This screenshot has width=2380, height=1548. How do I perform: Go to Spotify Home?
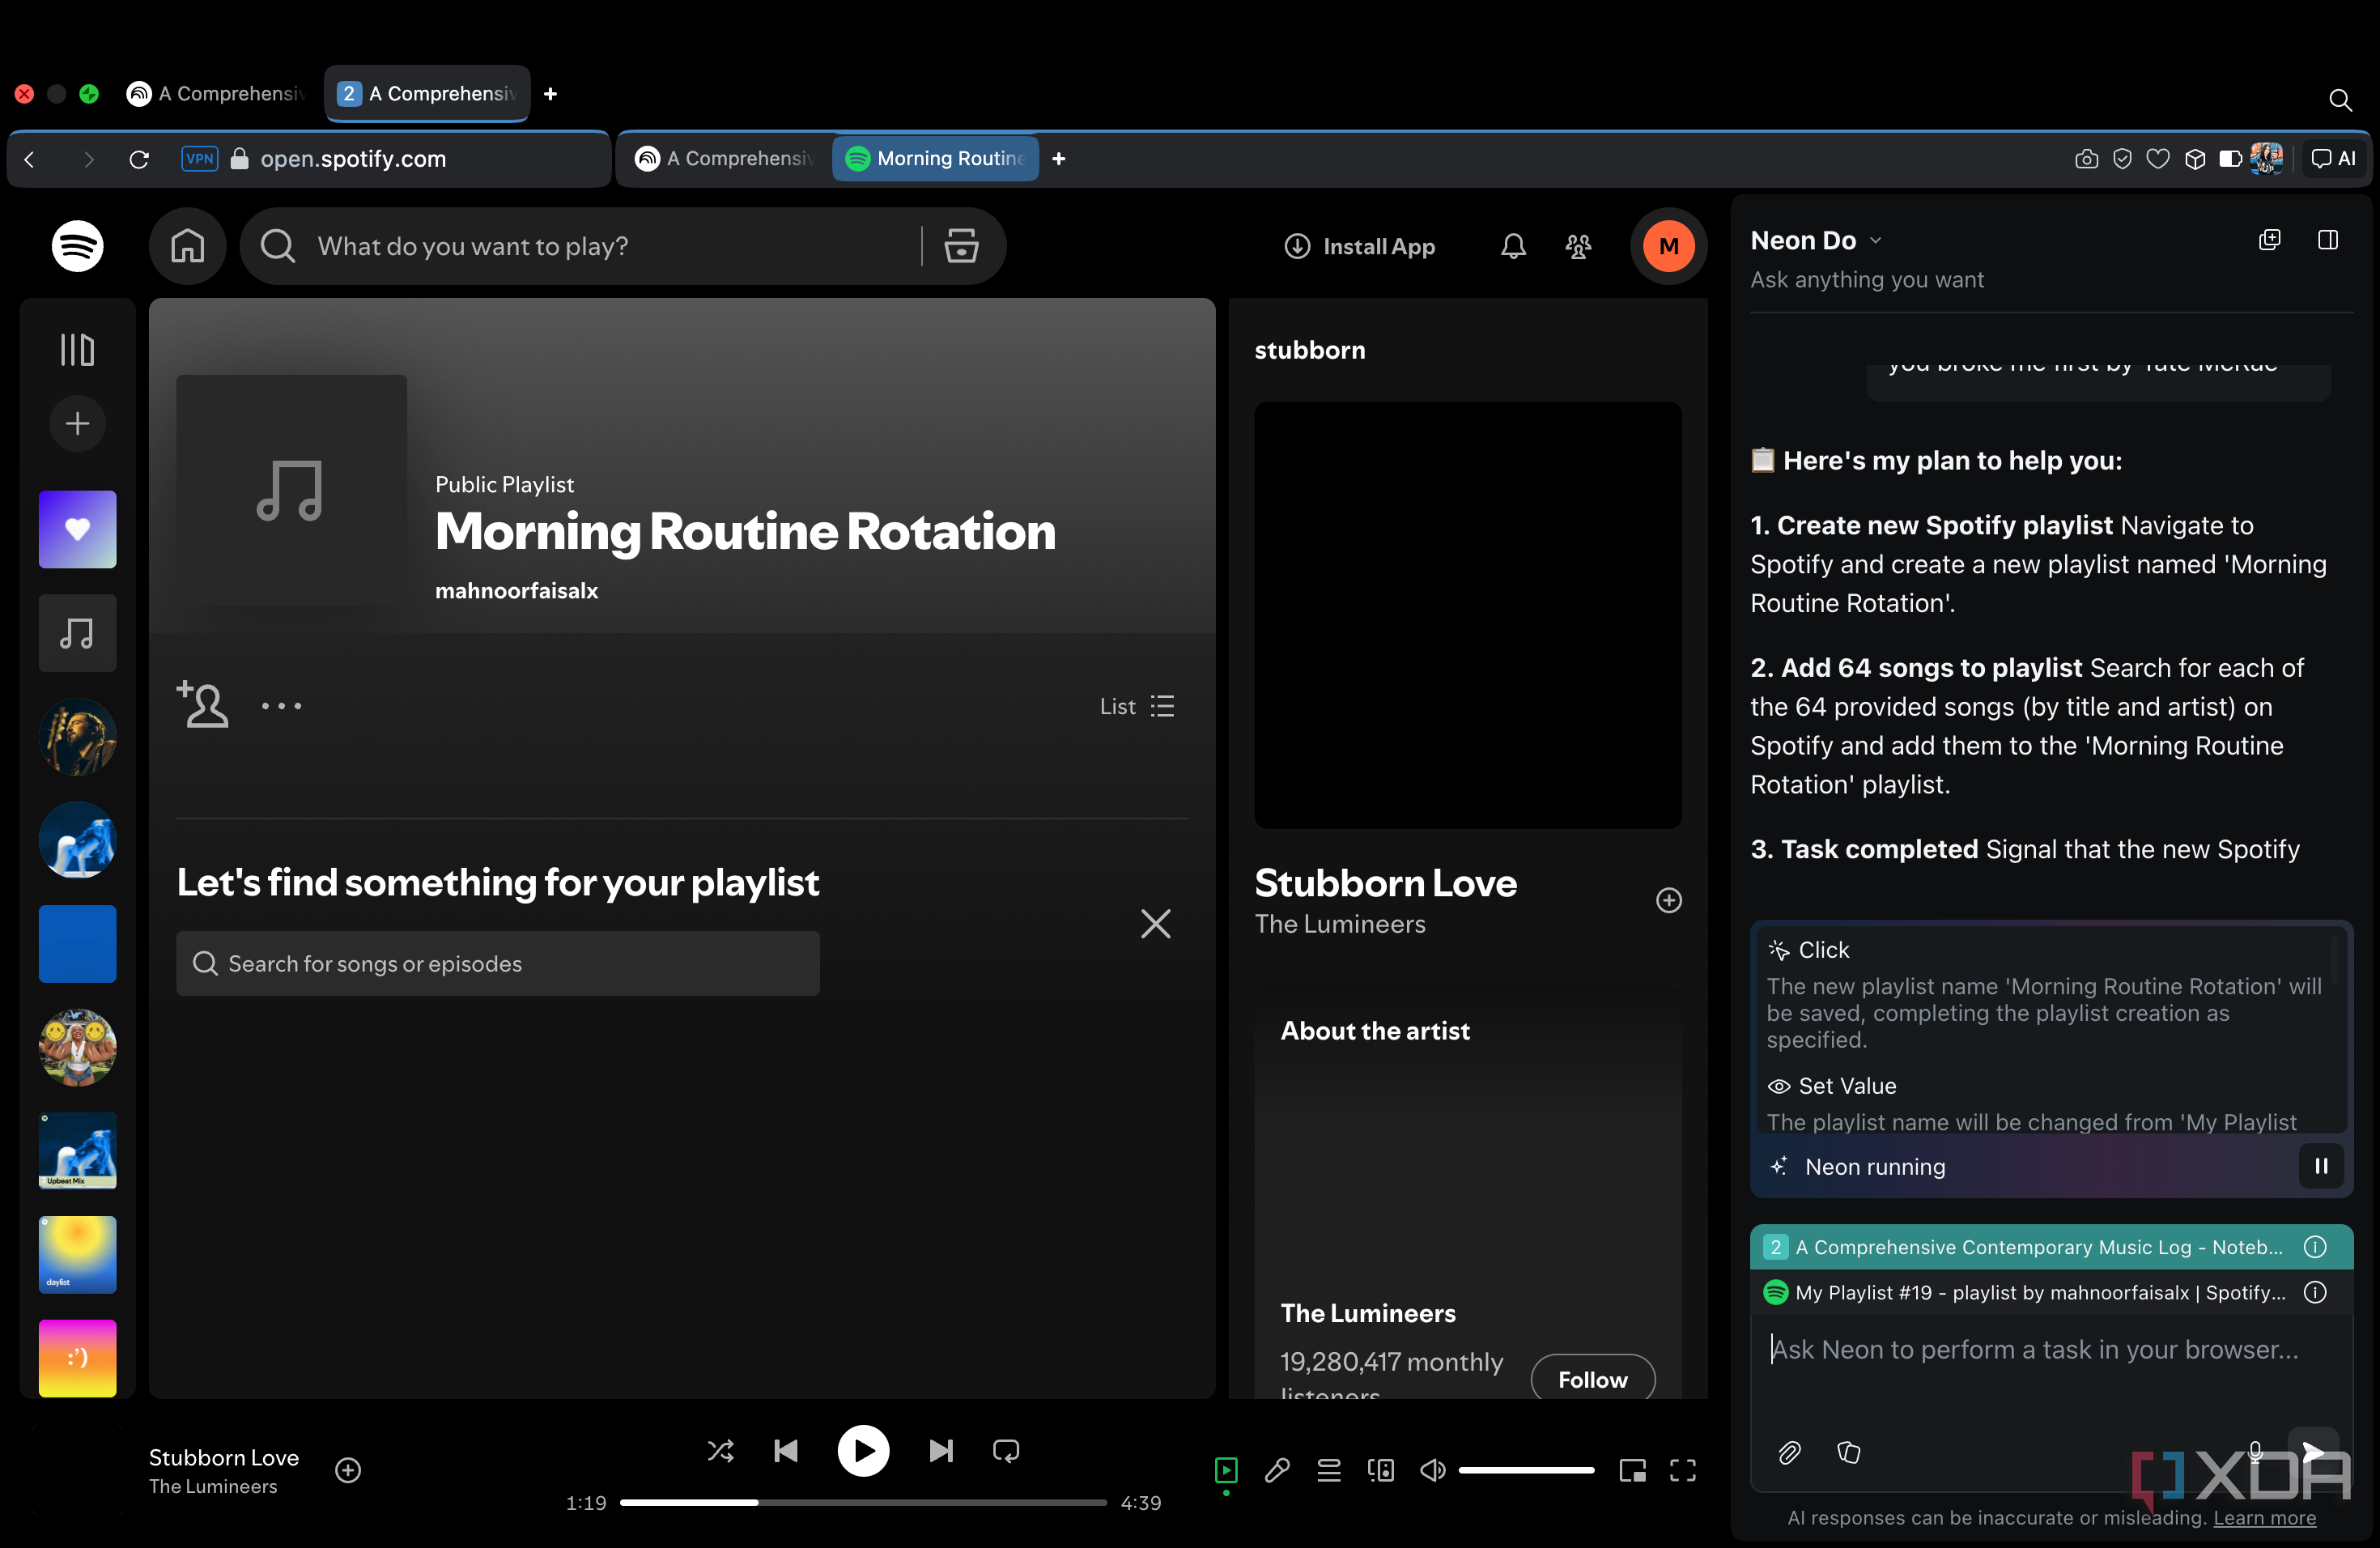coord(187,246)
